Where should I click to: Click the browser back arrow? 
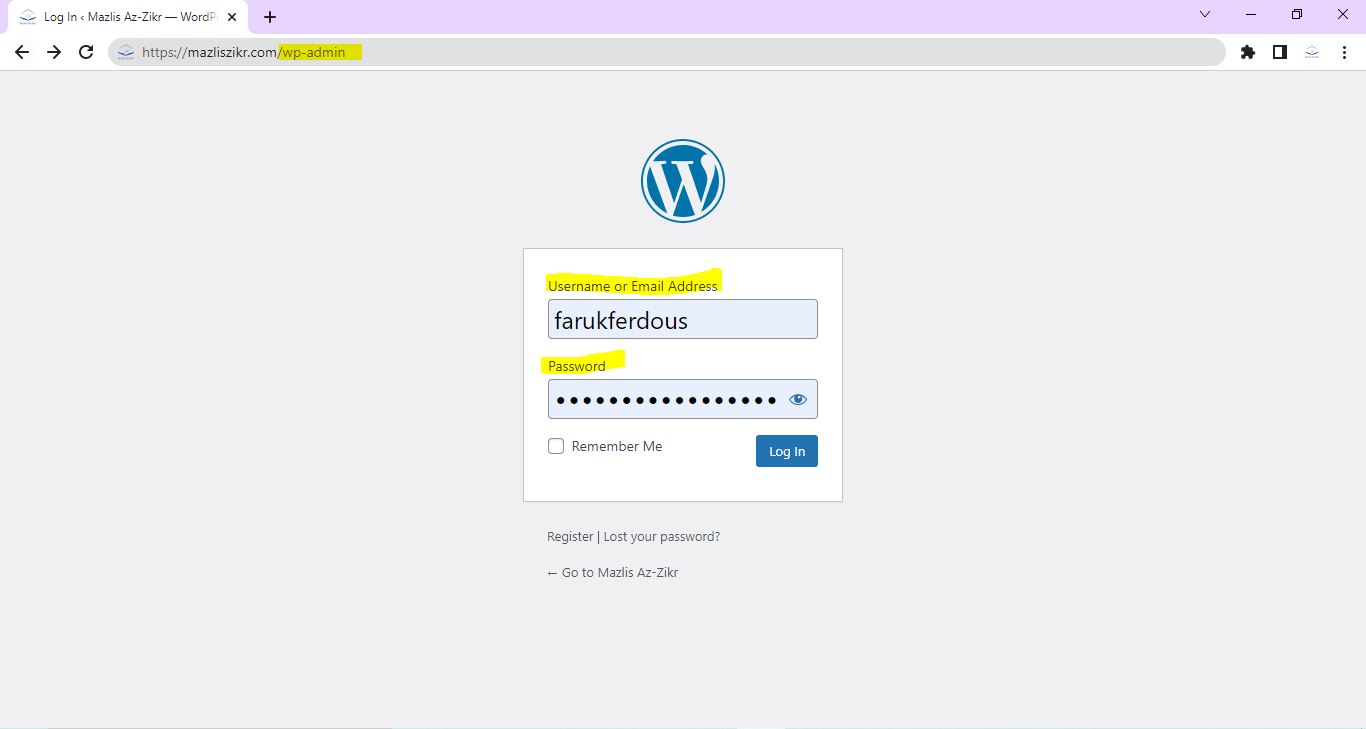pyautogui.click(x=22, y=52)
